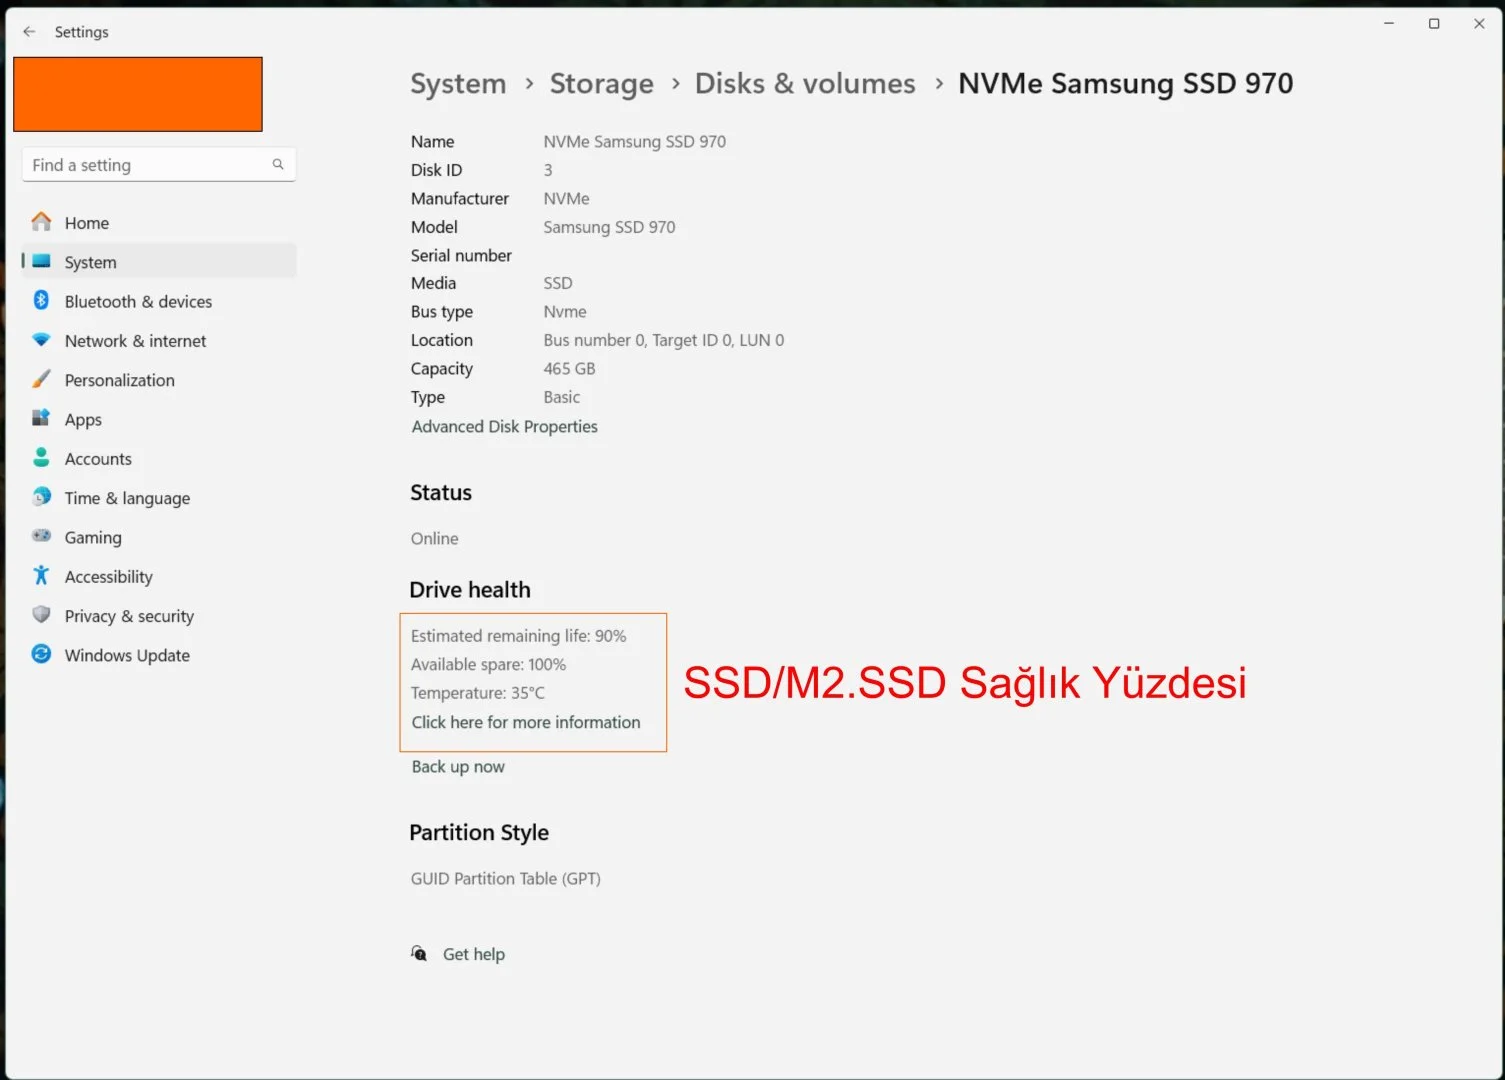The height and width of the screenshot is (1080, 1505).
Task: Open Advanced Disk Properties link
Action: pyautogui.click(x=504, y=426)
